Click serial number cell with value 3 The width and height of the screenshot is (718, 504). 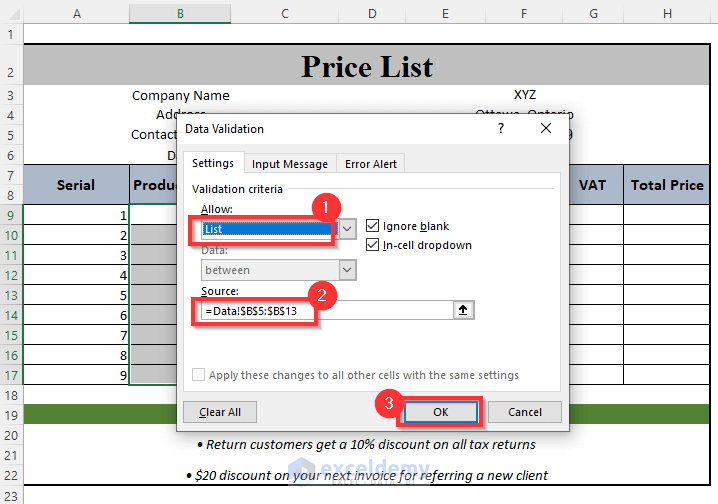point(76,255)
